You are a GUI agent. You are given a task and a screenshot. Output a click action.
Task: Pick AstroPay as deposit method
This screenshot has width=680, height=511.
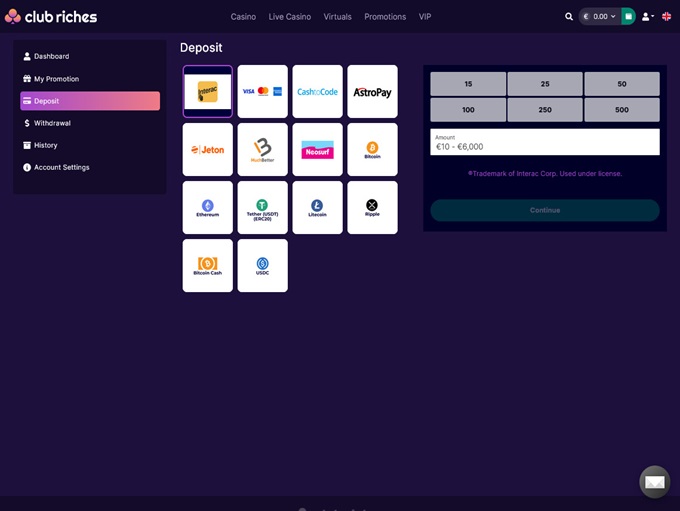click(372, 91)
